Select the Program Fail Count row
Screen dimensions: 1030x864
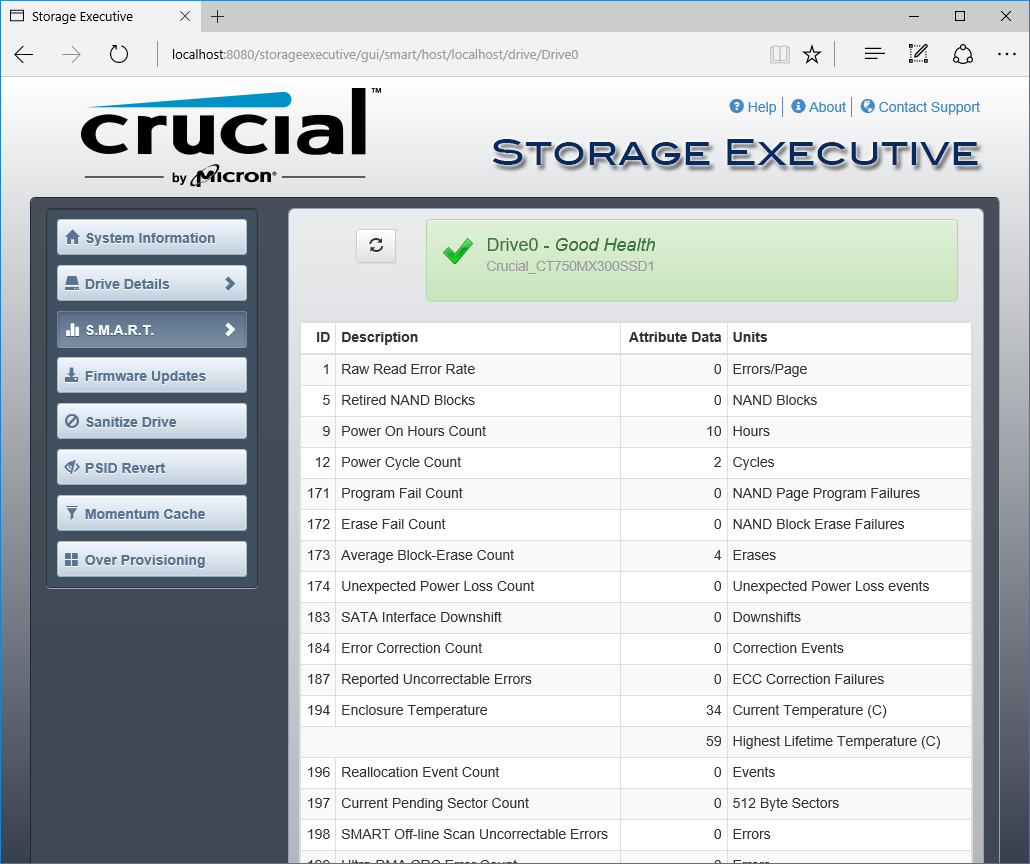[636, 493]
